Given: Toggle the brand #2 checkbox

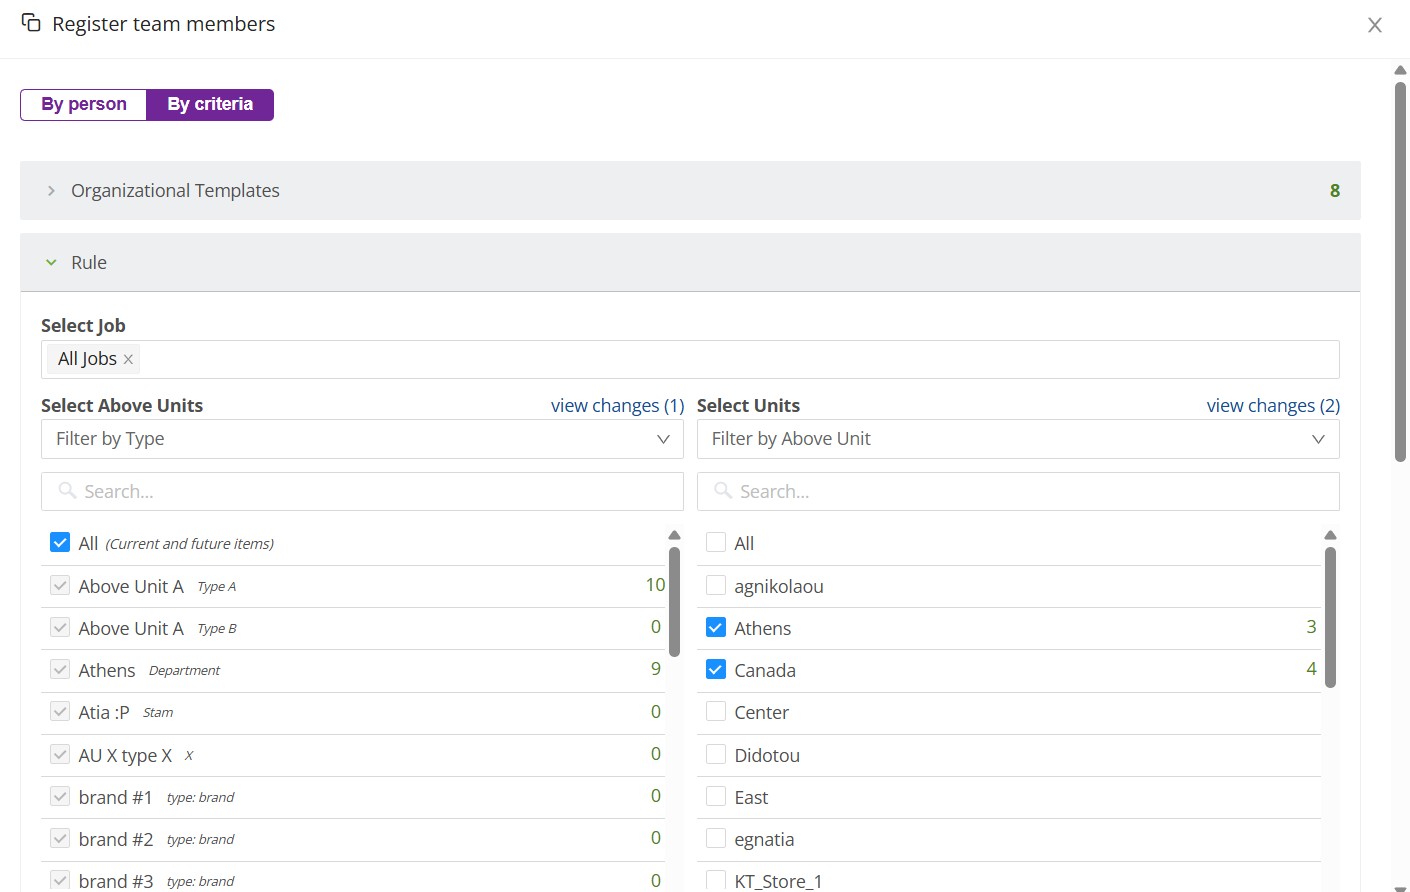Looking at the screenshot, I should click(60, 838).
